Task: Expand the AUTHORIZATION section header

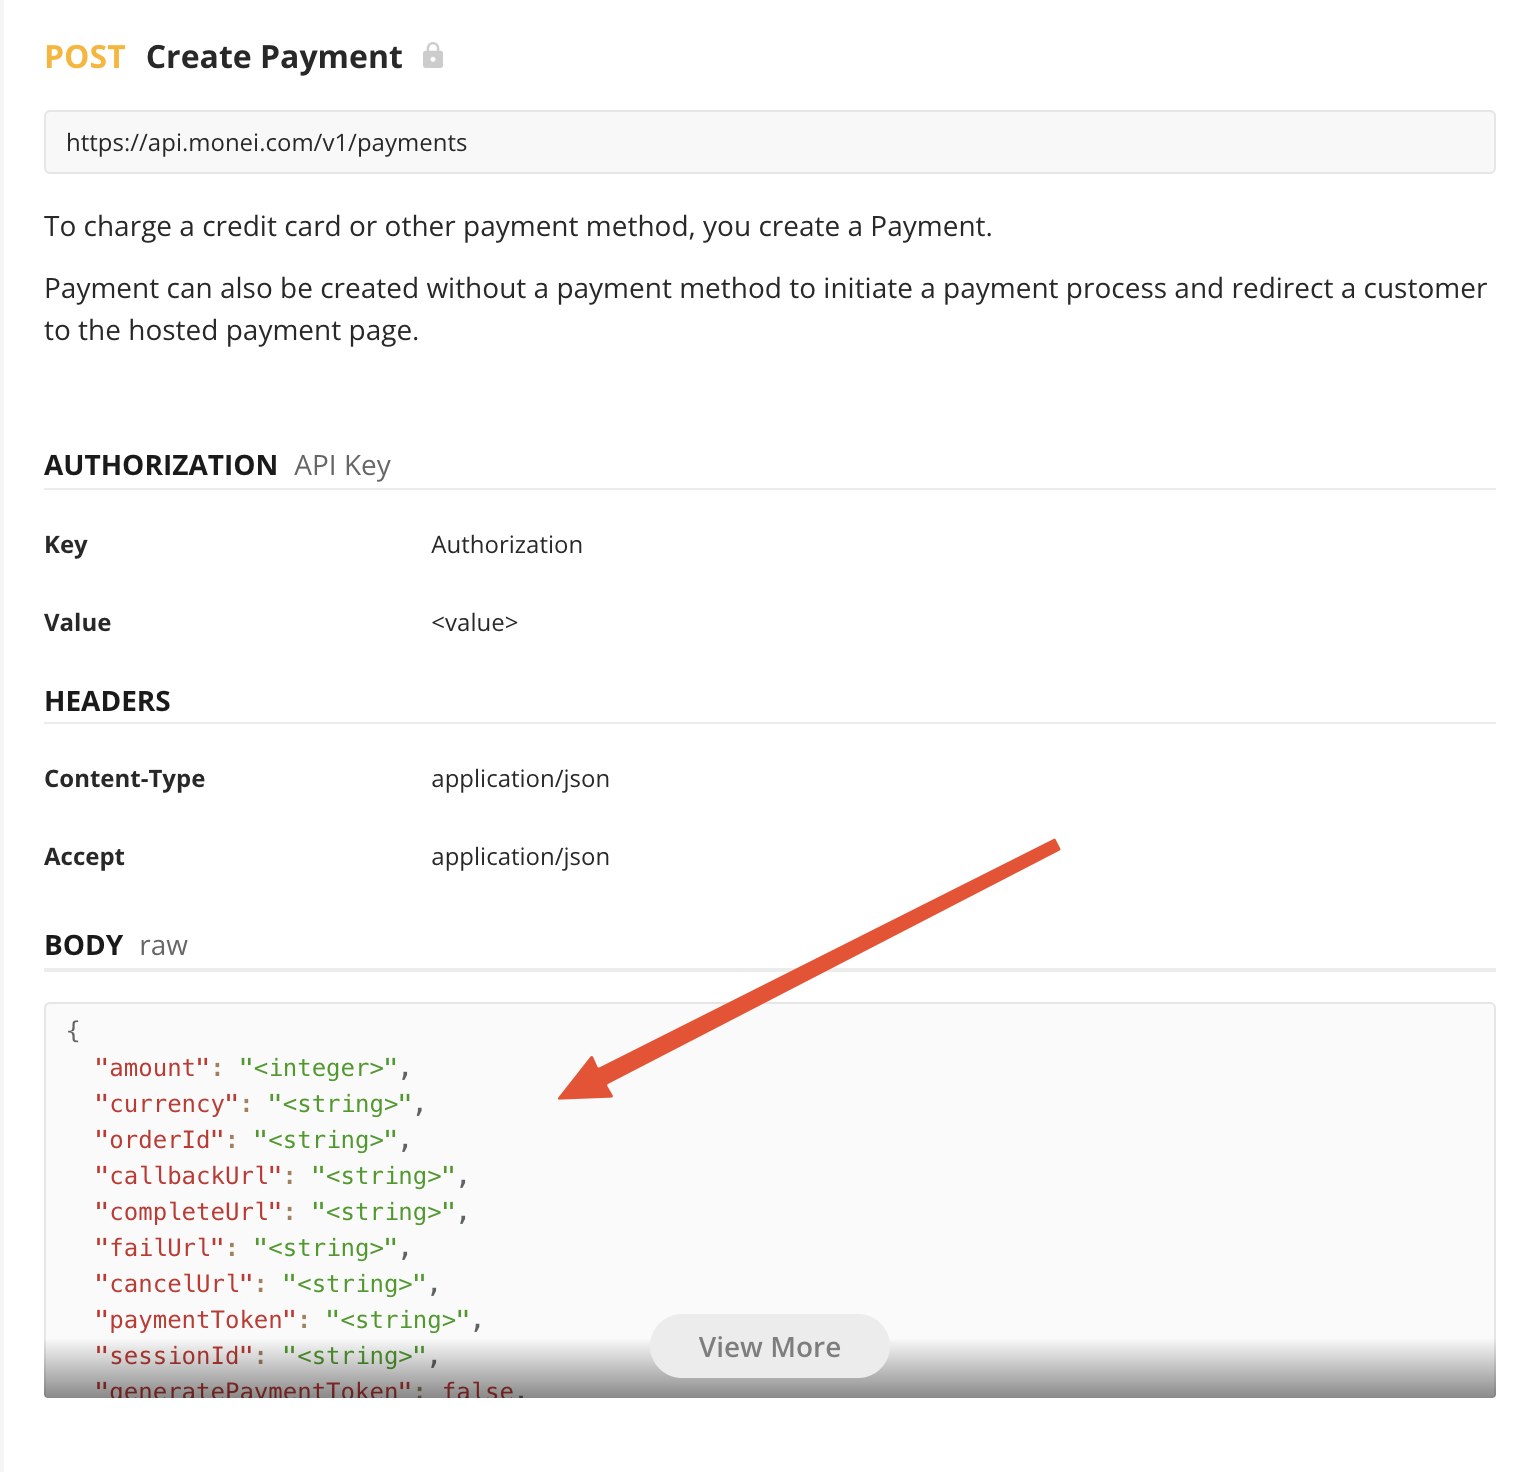Action: (x=161, y=464)
